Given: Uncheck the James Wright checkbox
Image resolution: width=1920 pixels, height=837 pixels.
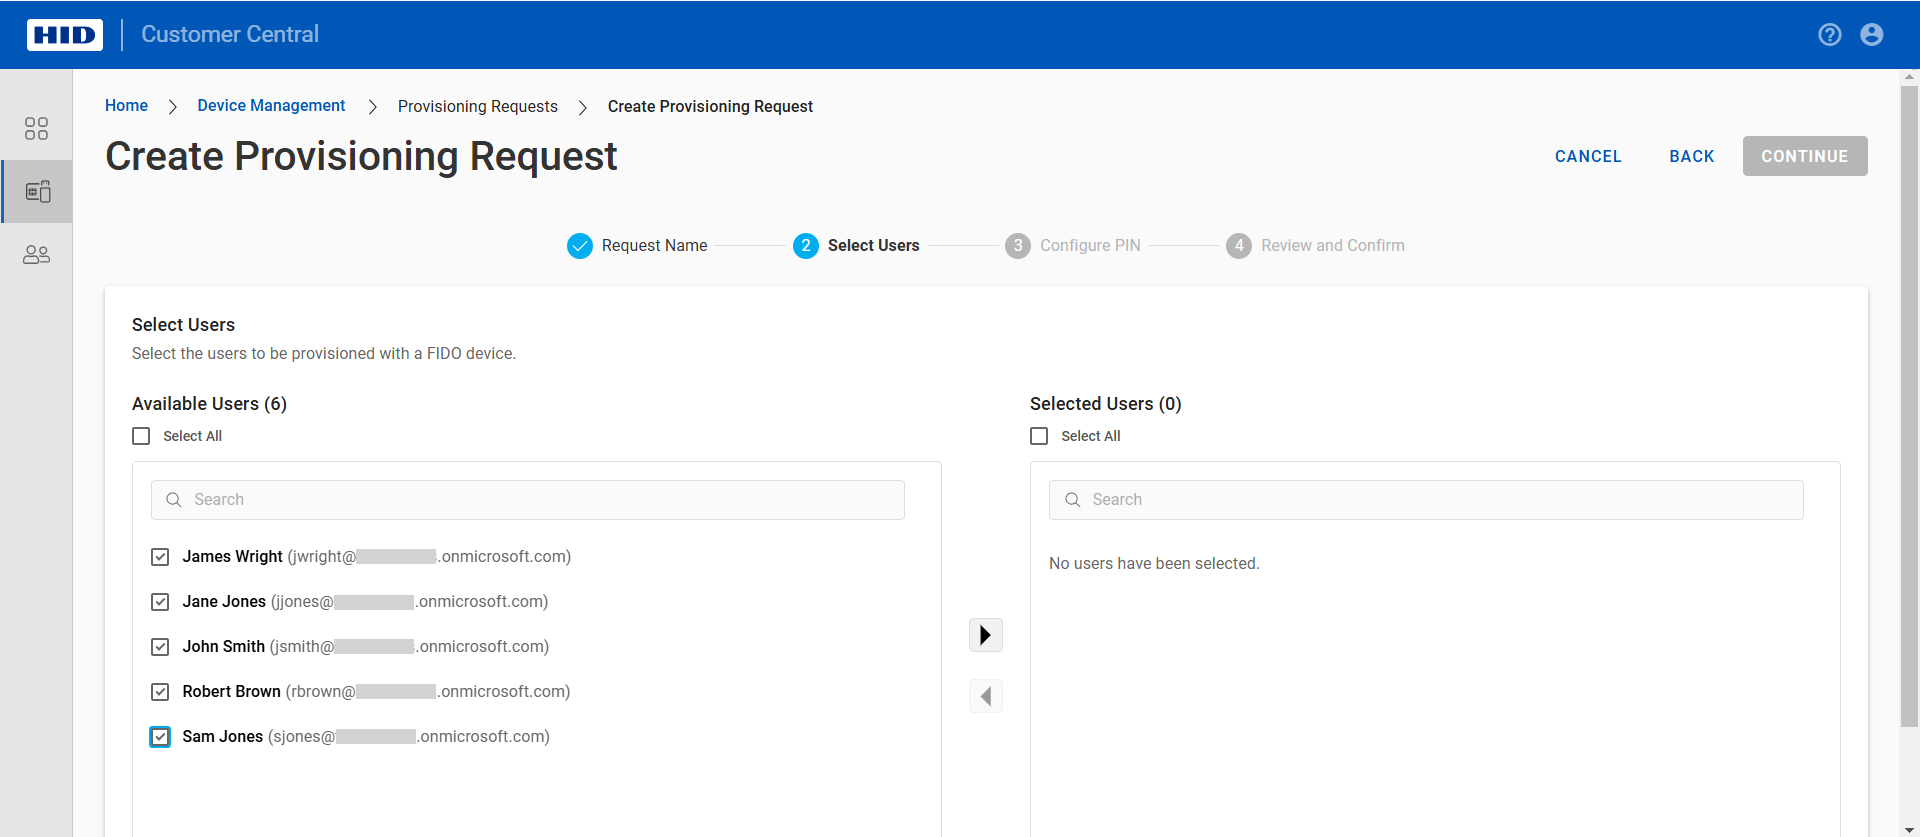Looking at the screenshot, I should [160, 557].
